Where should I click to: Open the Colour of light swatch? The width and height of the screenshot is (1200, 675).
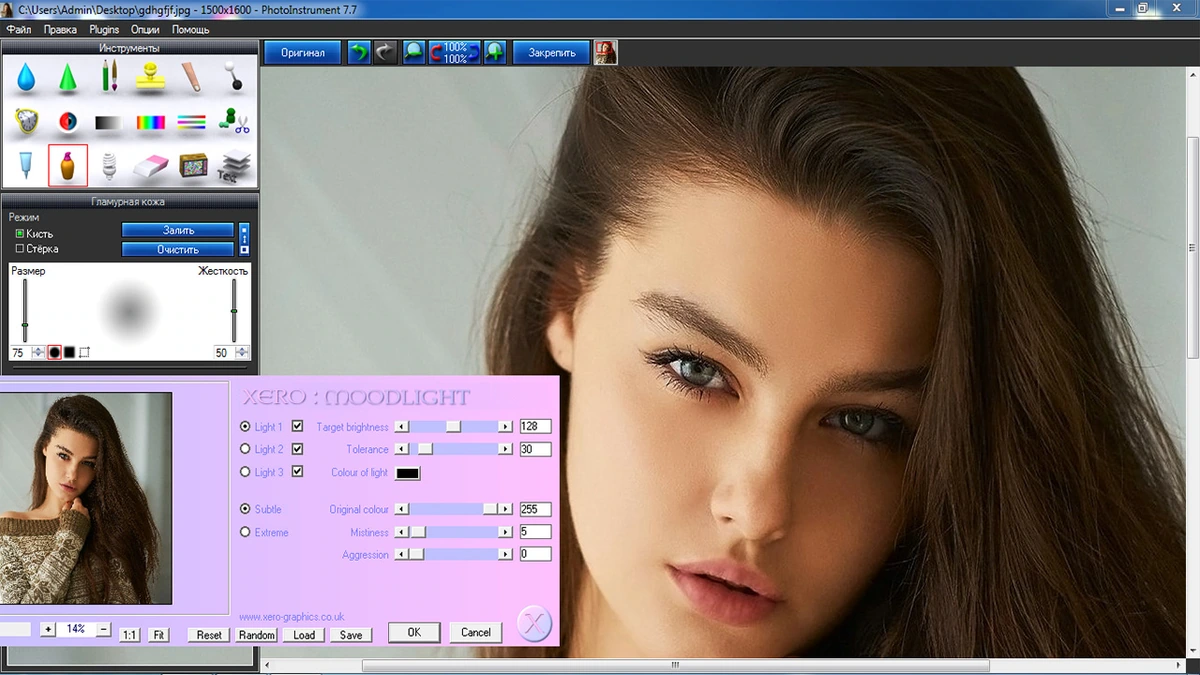pyautogui.click(x=408, y=473)
